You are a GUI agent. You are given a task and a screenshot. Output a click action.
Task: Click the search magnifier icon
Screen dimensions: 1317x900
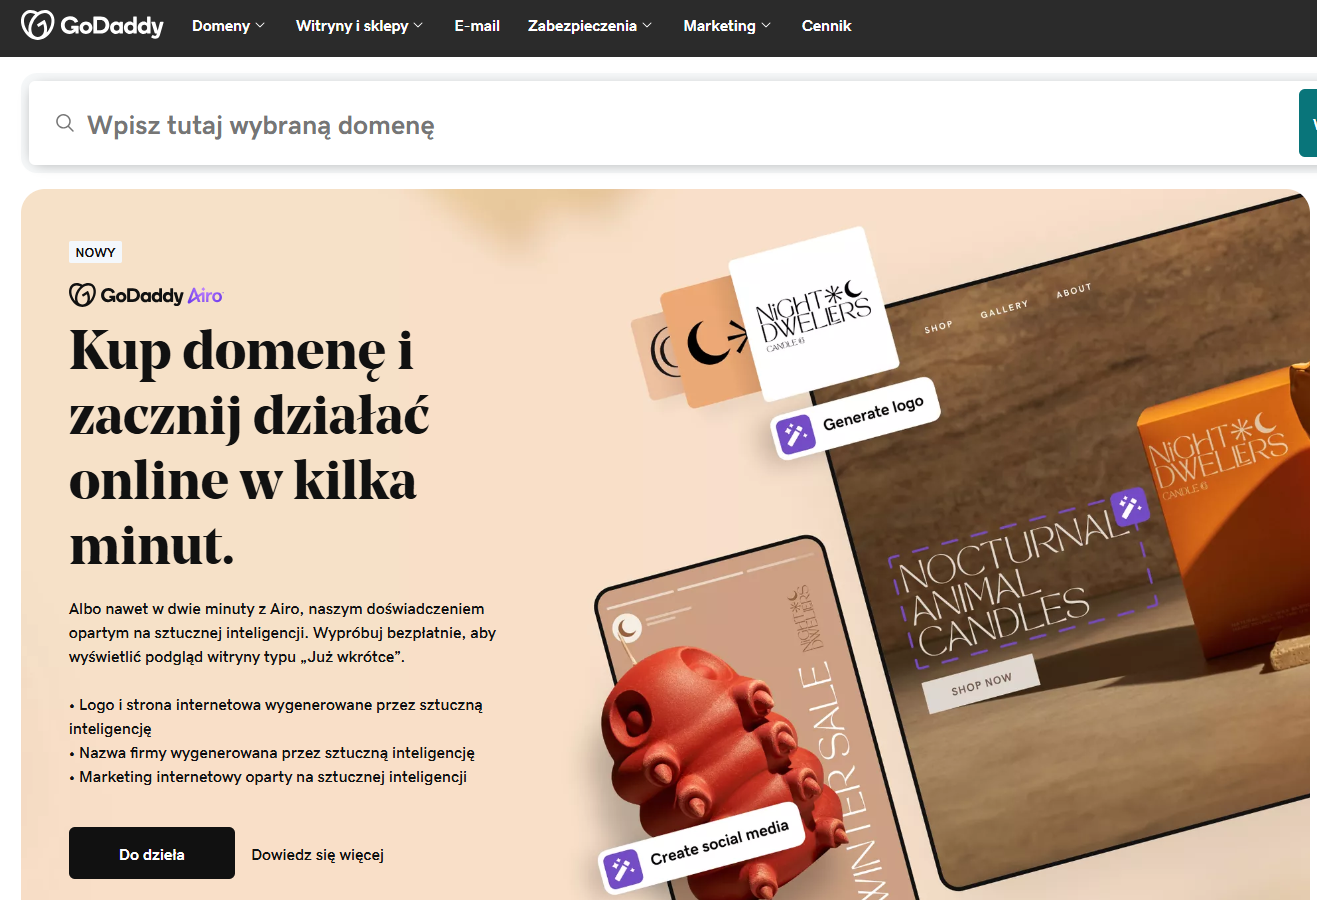click(x=65, y=123)
